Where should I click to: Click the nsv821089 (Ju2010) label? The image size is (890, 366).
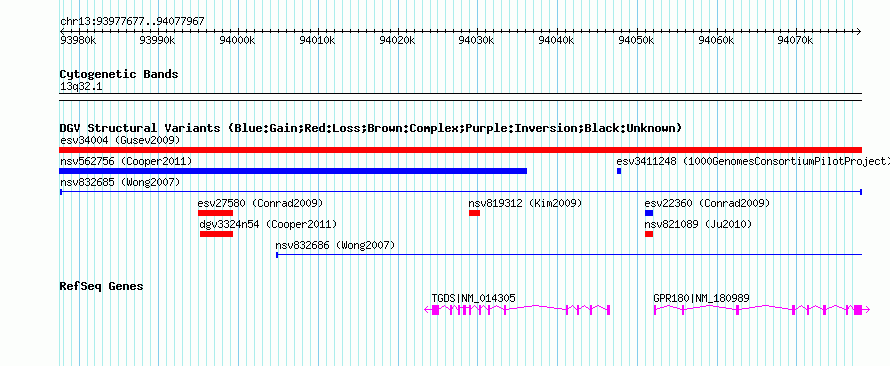point(698,224)
